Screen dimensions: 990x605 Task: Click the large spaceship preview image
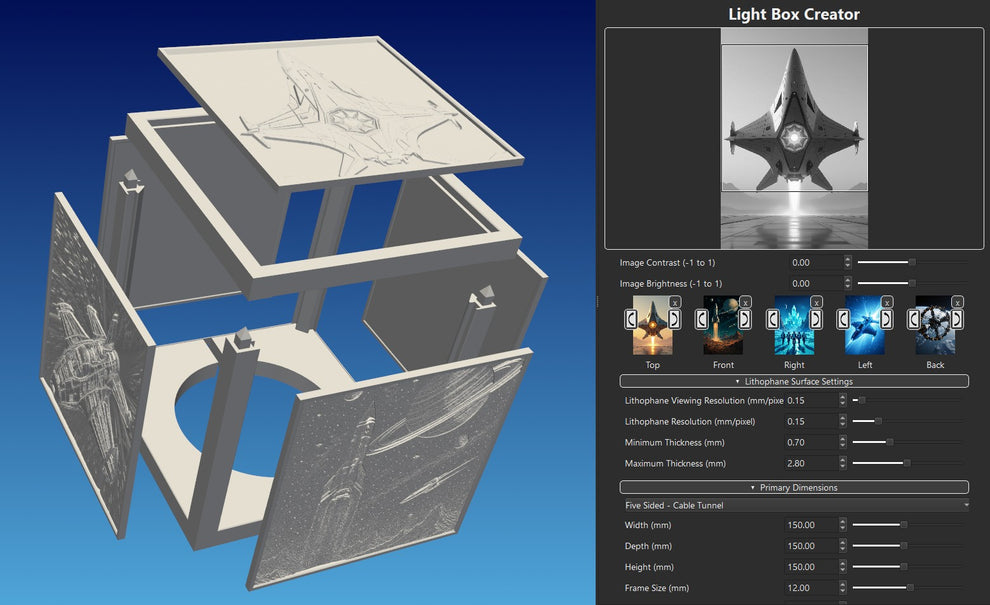[x=796, y=135]
